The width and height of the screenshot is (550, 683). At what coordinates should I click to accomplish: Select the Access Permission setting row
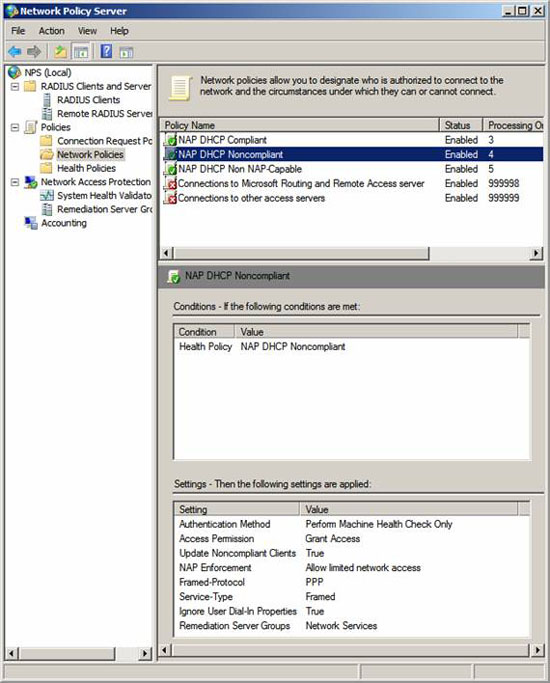(x=352, y=538)
